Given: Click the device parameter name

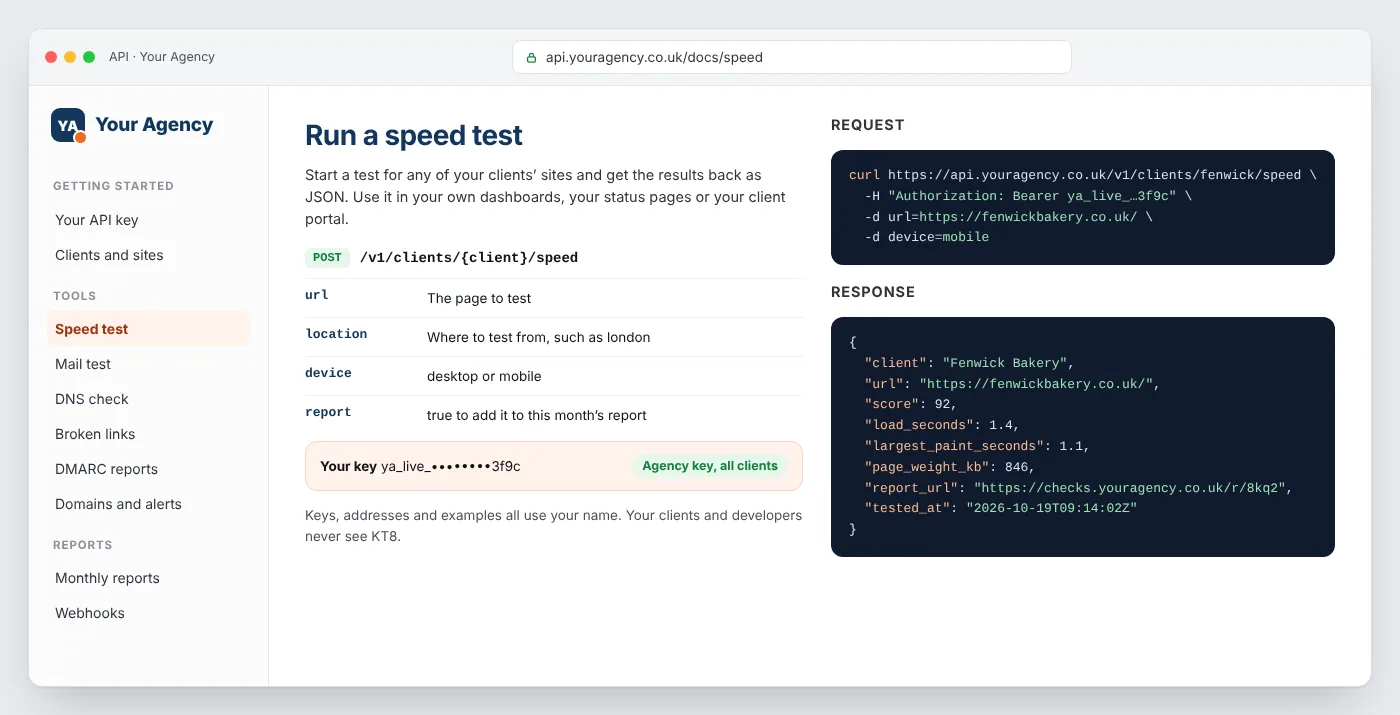Looking at the screenshot, I should [x=328, y=373].
